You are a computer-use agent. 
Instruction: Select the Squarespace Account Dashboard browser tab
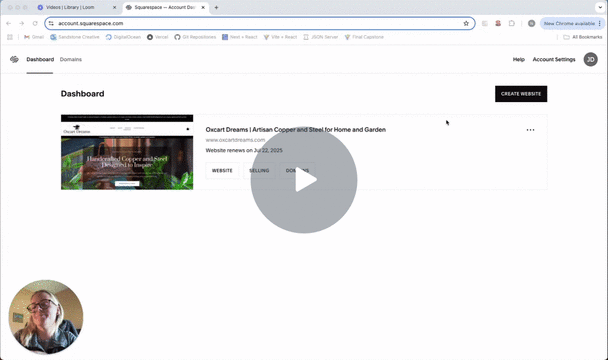click(166, 7)
